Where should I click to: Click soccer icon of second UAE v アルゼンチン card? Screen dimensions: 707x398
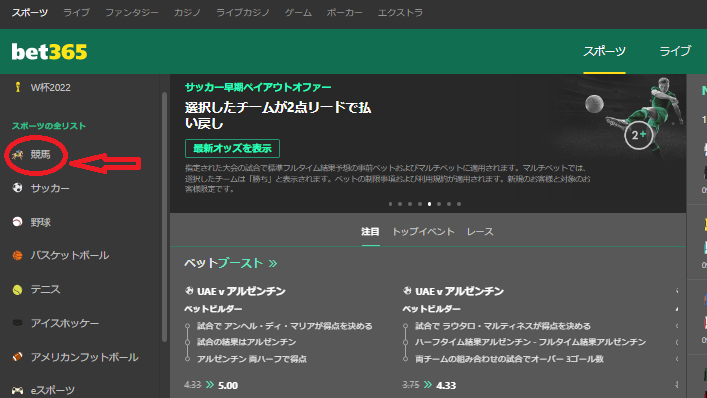tap(407, 291)
